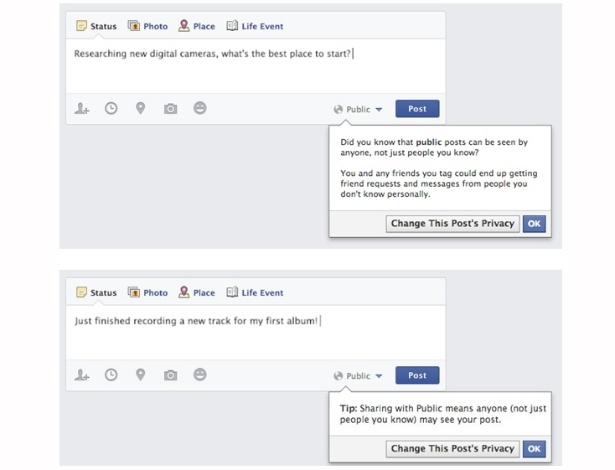615x470 pixels.
Task: Click into the text field about digital cameras
Action: click(255, 66)
